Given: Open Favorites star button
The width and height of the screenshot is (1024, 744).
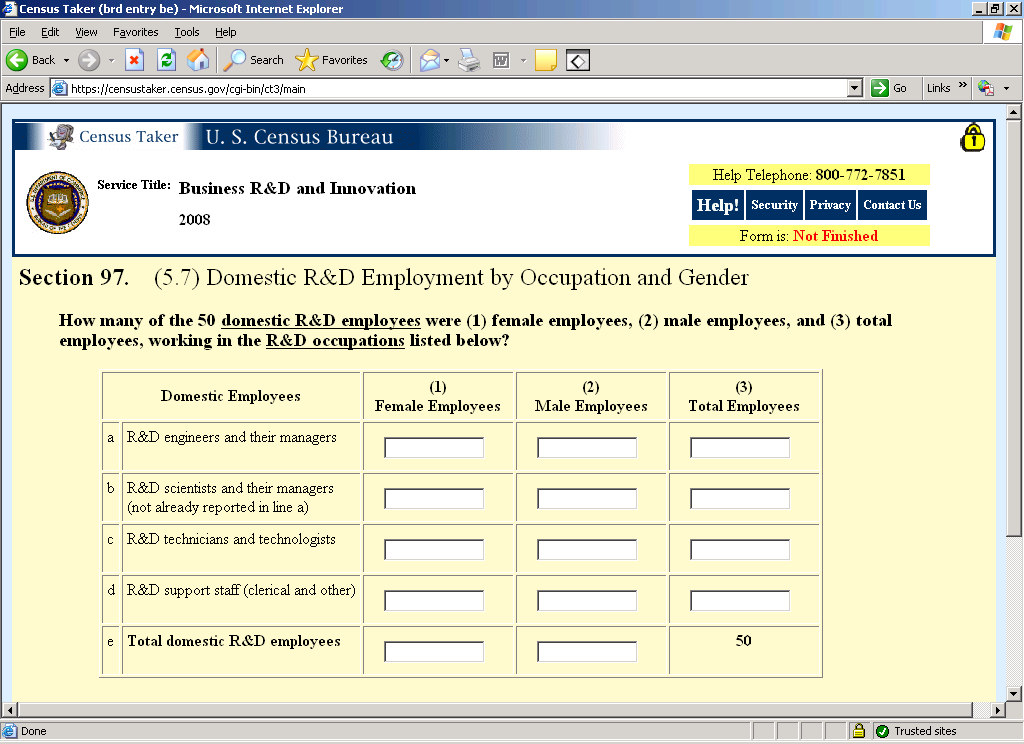Looking at the screenshot, I should coord(331,60).
